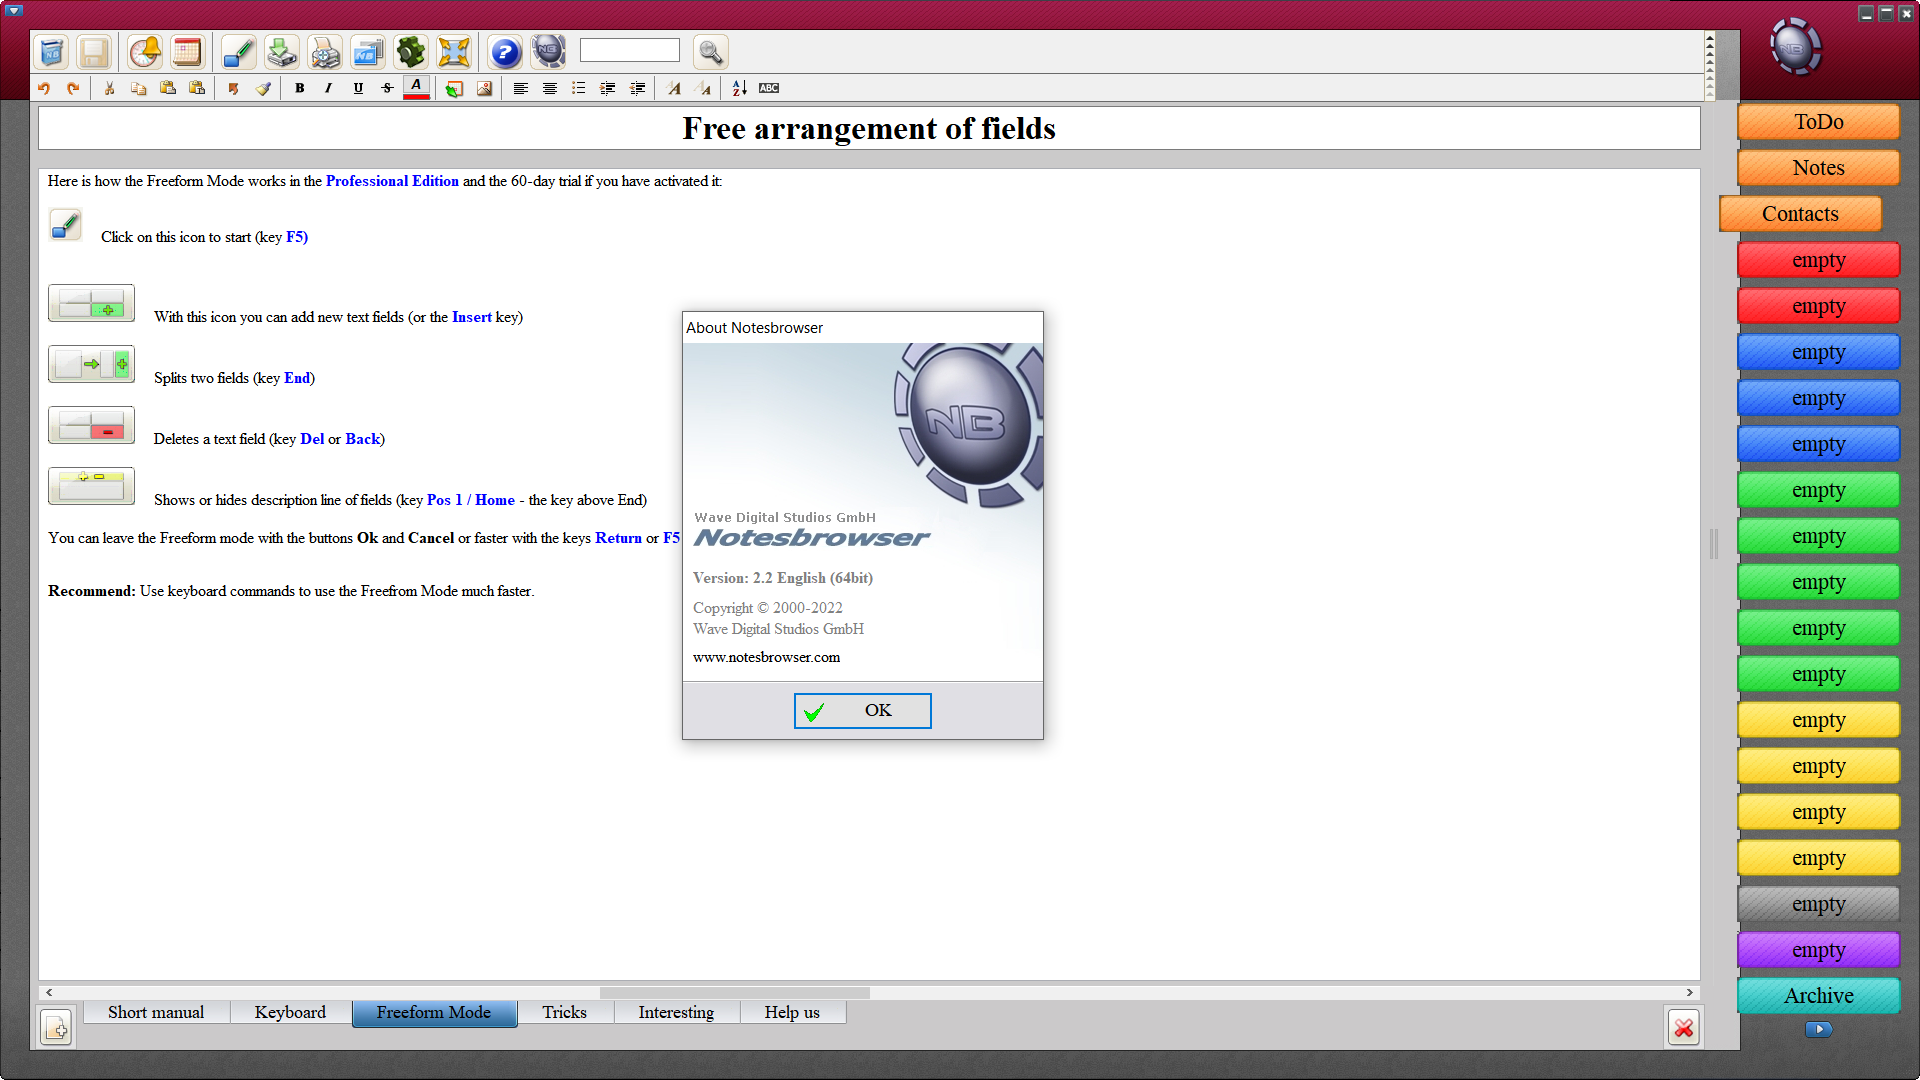Toggle bold formatting
The height and width of the screenshot is (1080, 1920).
(x=299, y=88)
